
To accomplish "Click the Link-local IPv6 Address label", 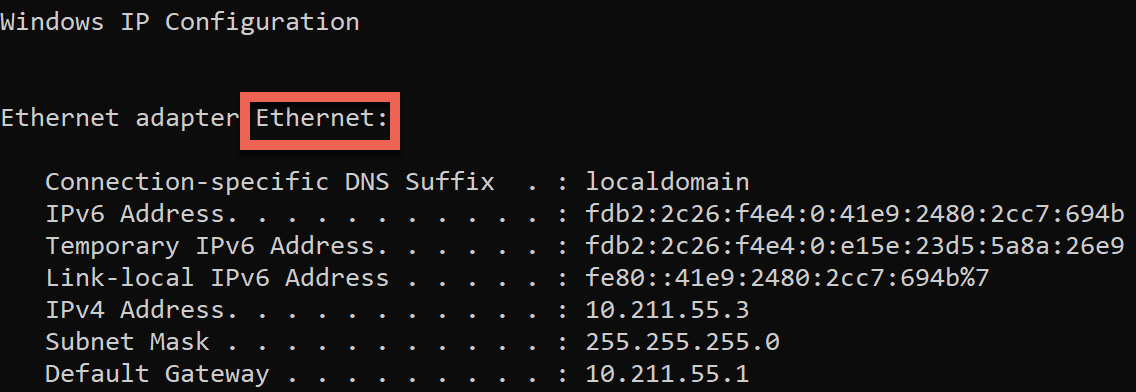I will (x=217, y=278).
